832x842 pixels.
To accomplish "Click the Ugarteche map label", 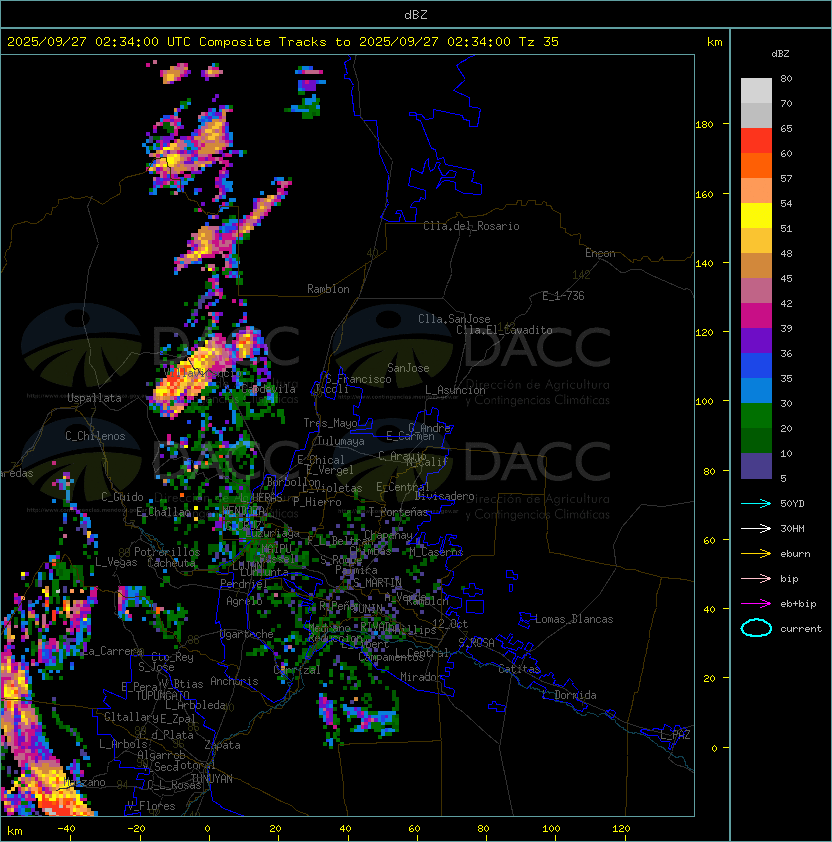I will [246, 634].
